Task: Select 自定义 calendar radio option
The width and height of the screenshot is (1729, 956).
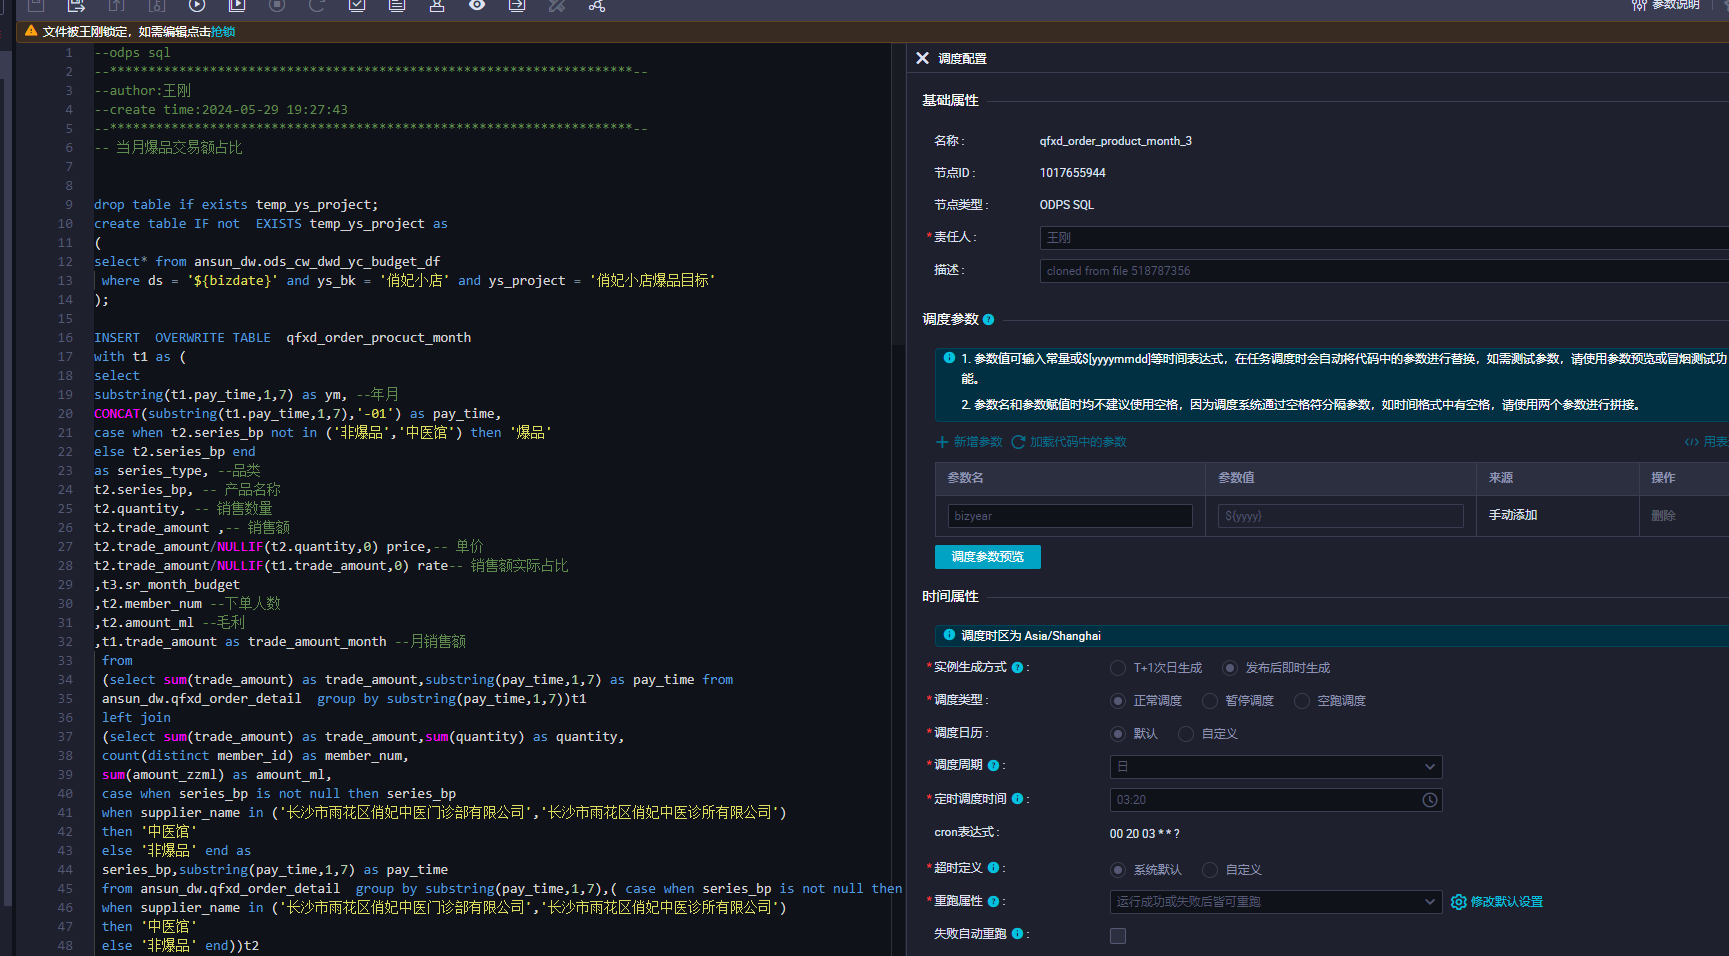Action: pos(1186,734)
